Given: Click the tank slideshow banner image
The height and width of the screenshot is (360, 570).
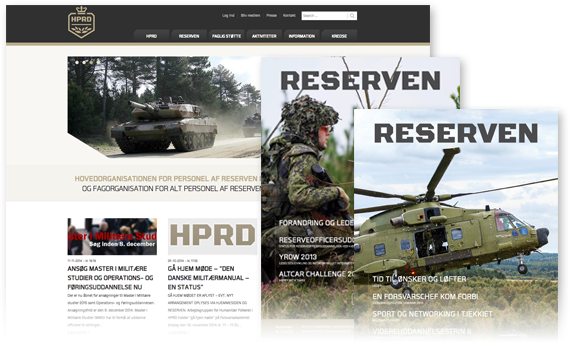Looking at the screenshot, I should pos(164,107).
